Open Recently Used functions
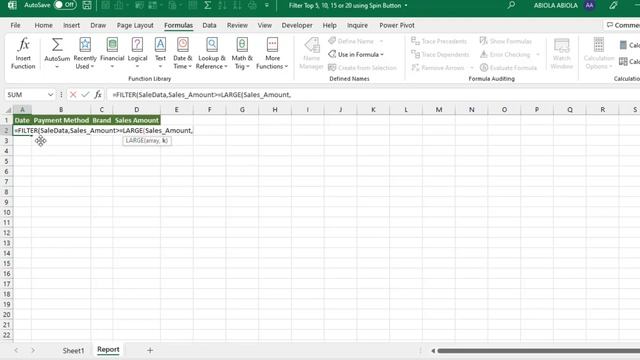 (x=85, y=53)
